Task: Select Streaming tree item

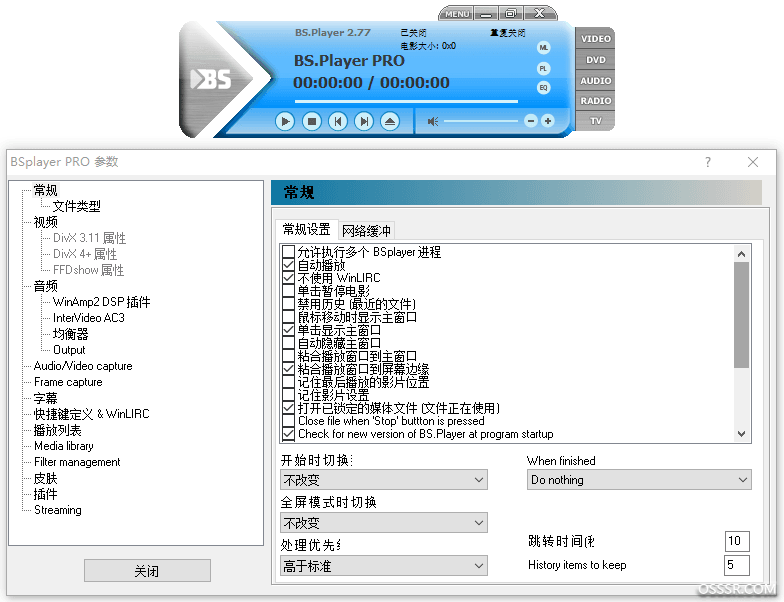Action: [x=58, y=510]
